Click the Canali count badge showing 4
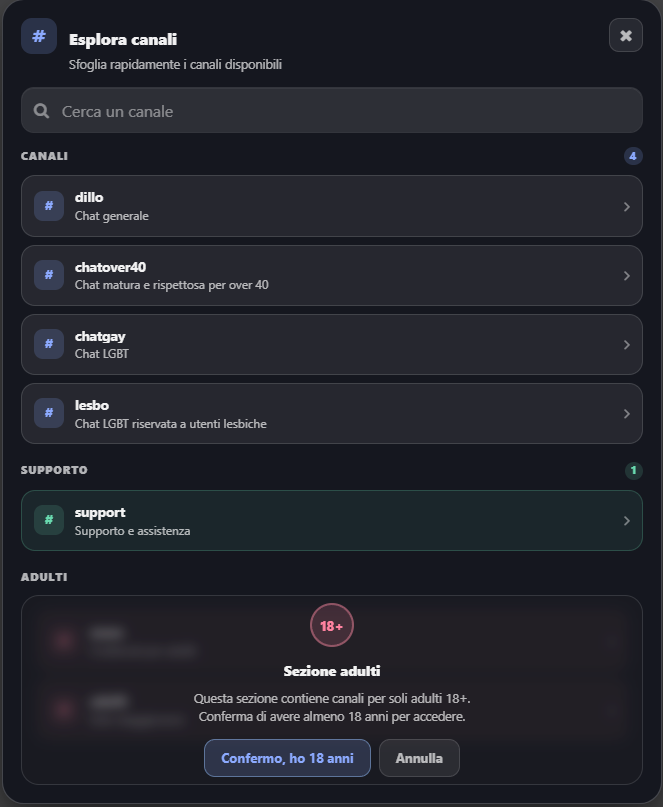The image size is (663, 807). [x=632, y=156]
